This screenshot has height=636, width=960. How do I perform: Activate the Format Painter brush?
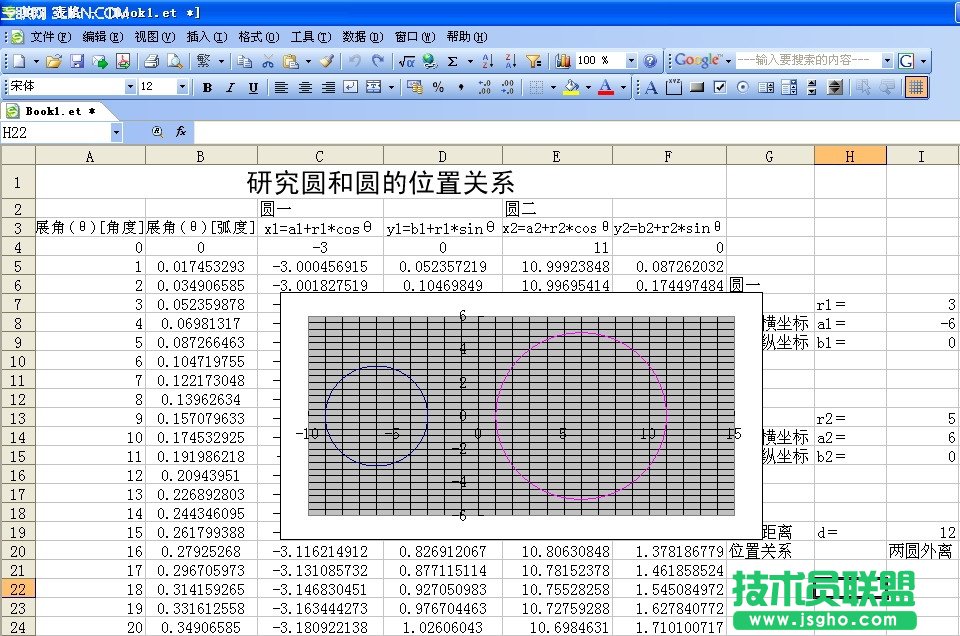coord(328,60)
